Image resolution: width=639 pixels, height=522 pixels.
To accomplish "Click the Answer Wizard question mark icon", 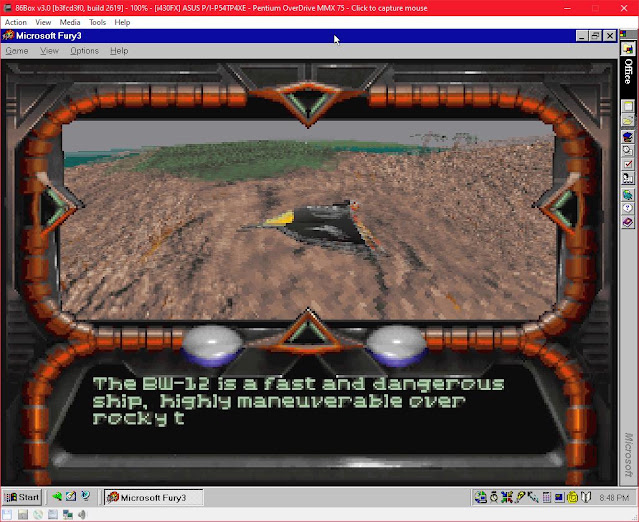I will 628,208.
